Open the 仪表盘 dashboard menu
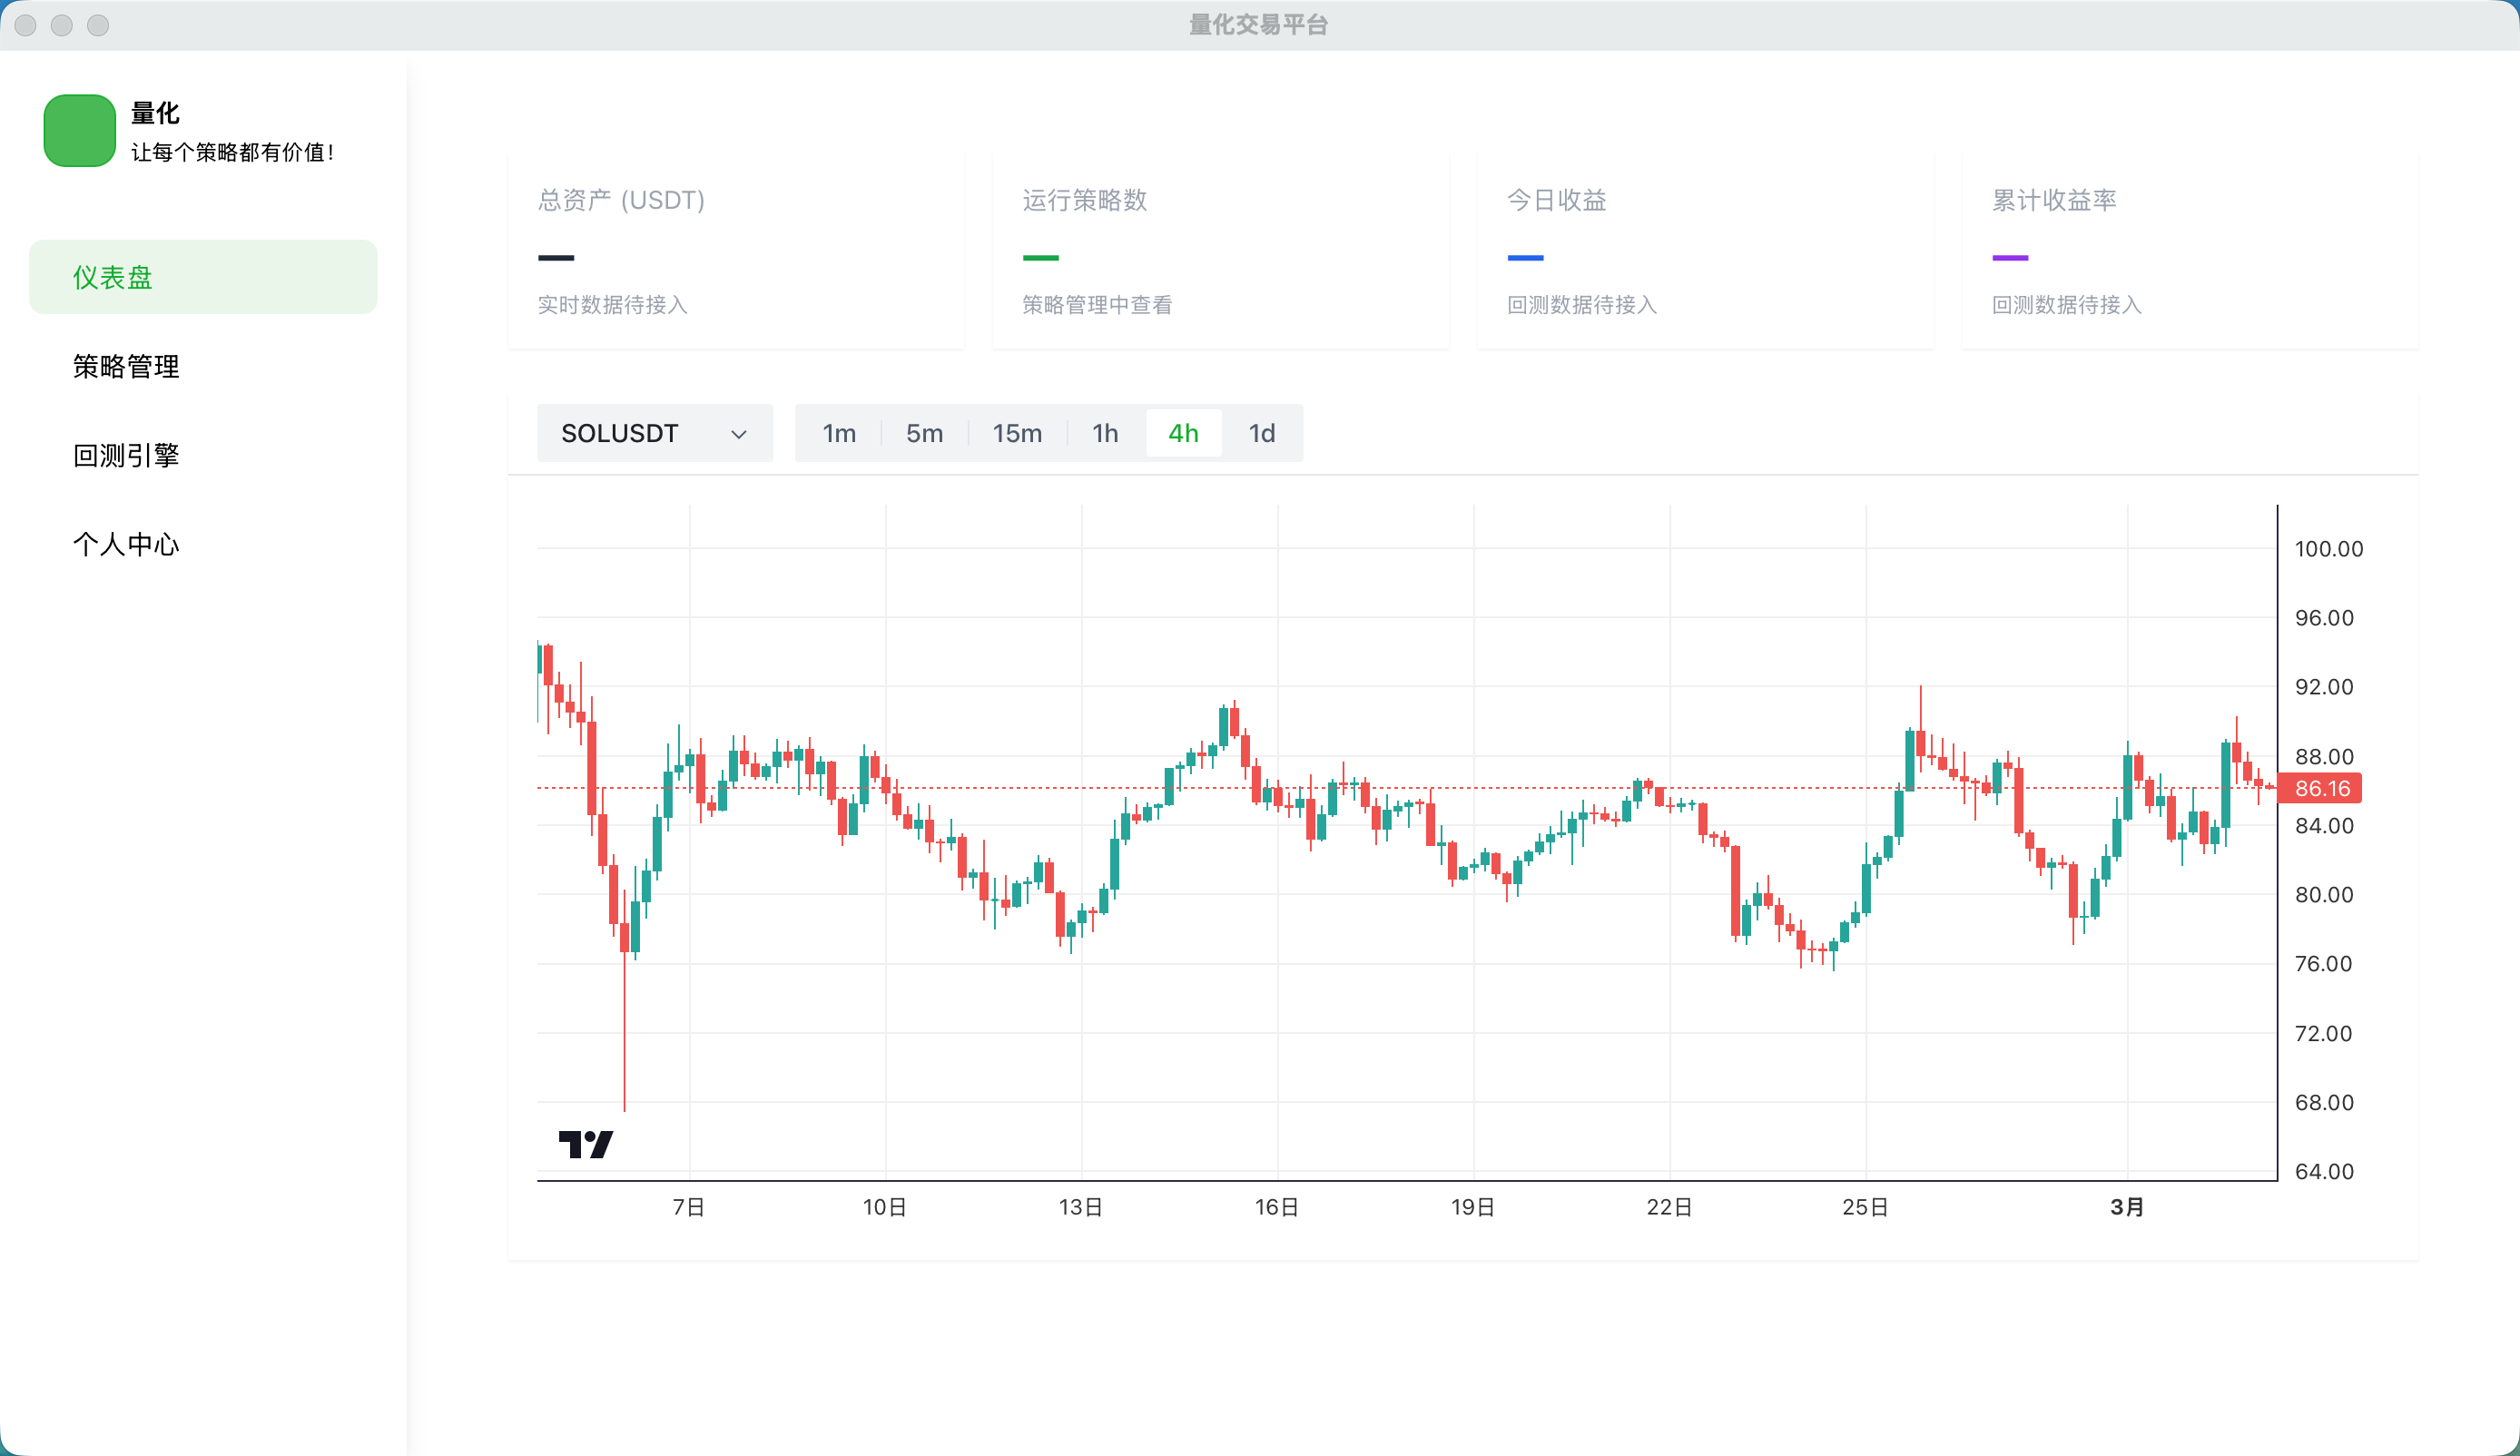The width and height of the screenshot is (2520, 1456). click(x=203, y=277)
